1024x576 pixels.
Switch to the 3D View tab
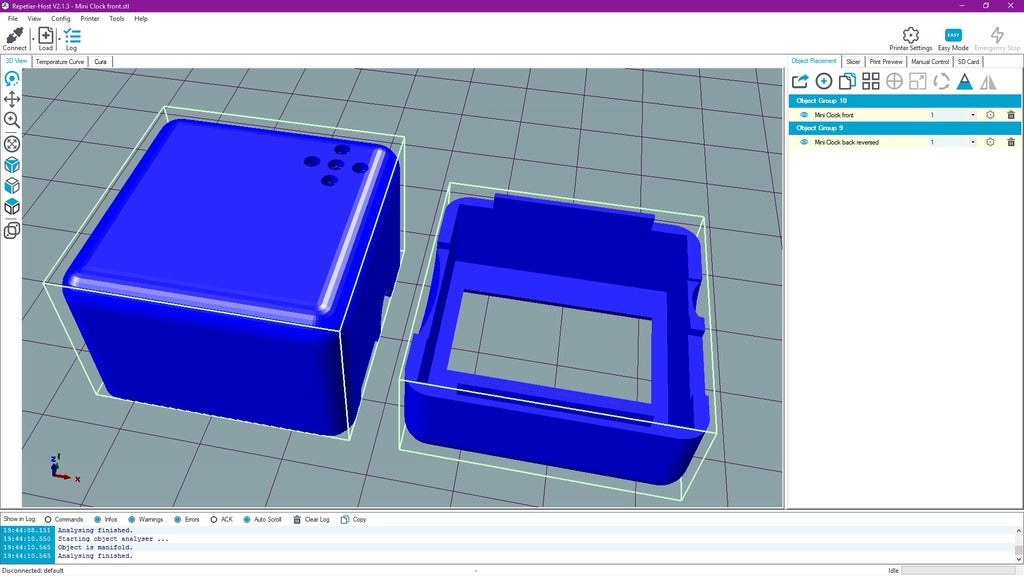(x=16, y=61)
